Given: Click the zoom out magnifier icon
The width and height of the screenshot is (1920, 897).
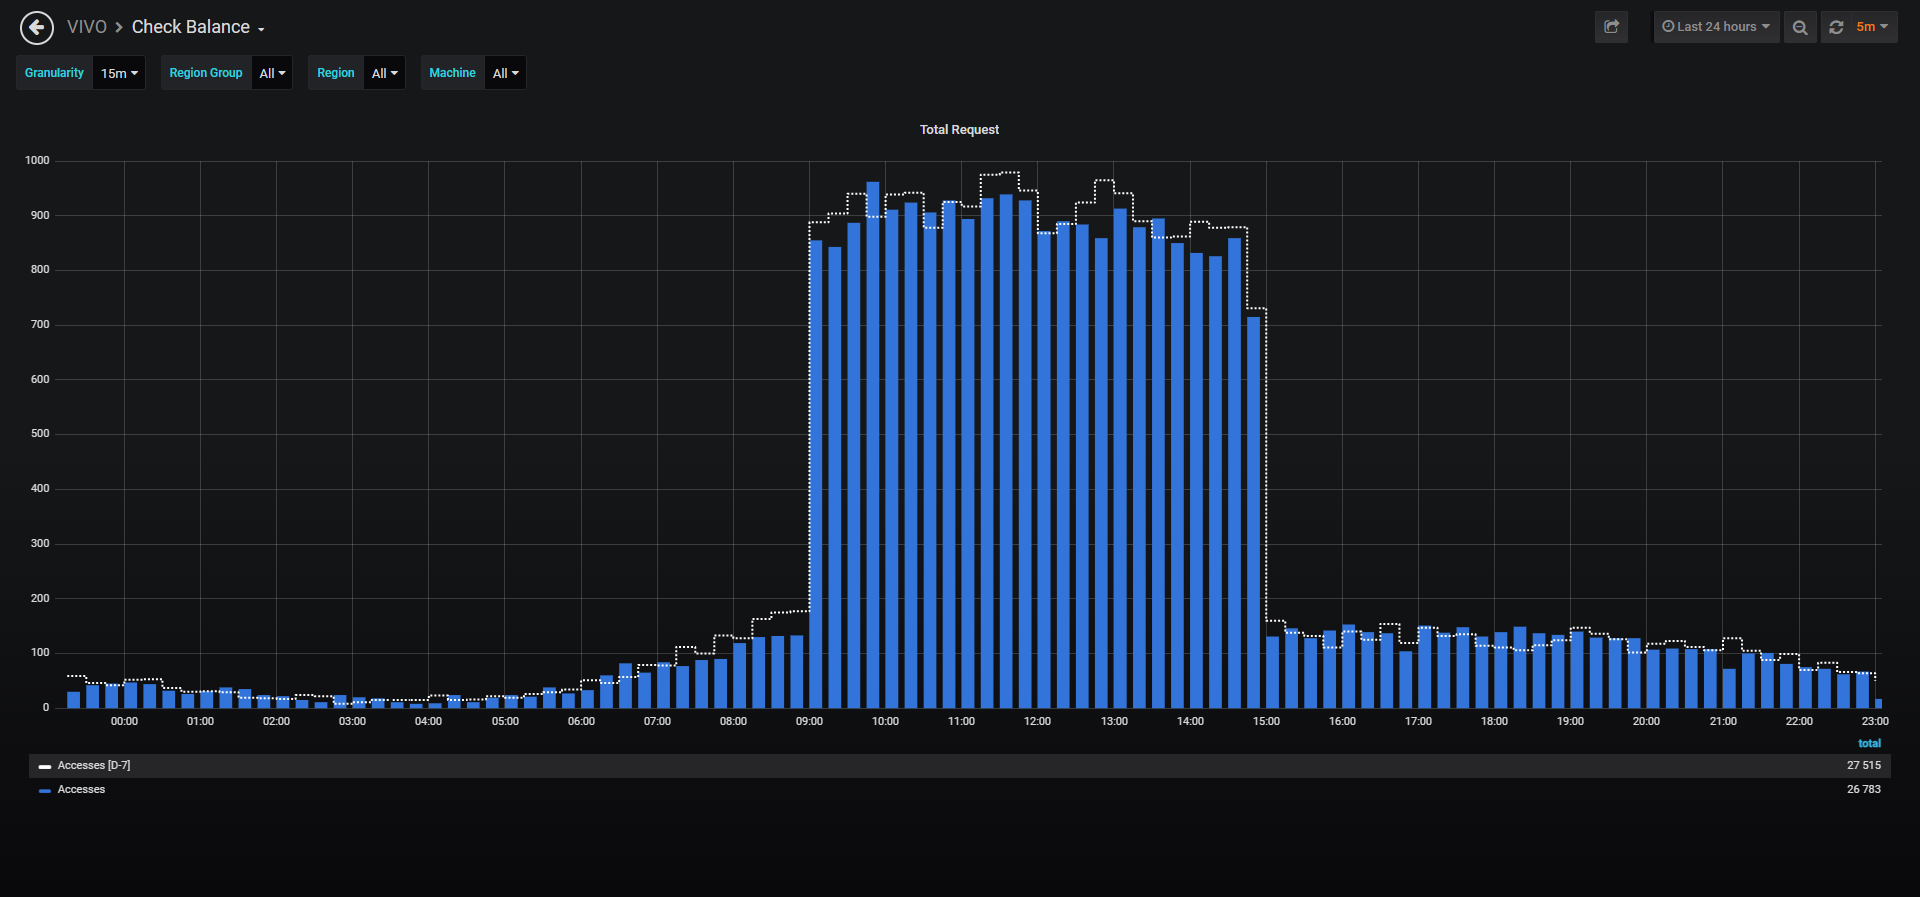Looking at the screenshot, I should click(x=1800, y=27).
